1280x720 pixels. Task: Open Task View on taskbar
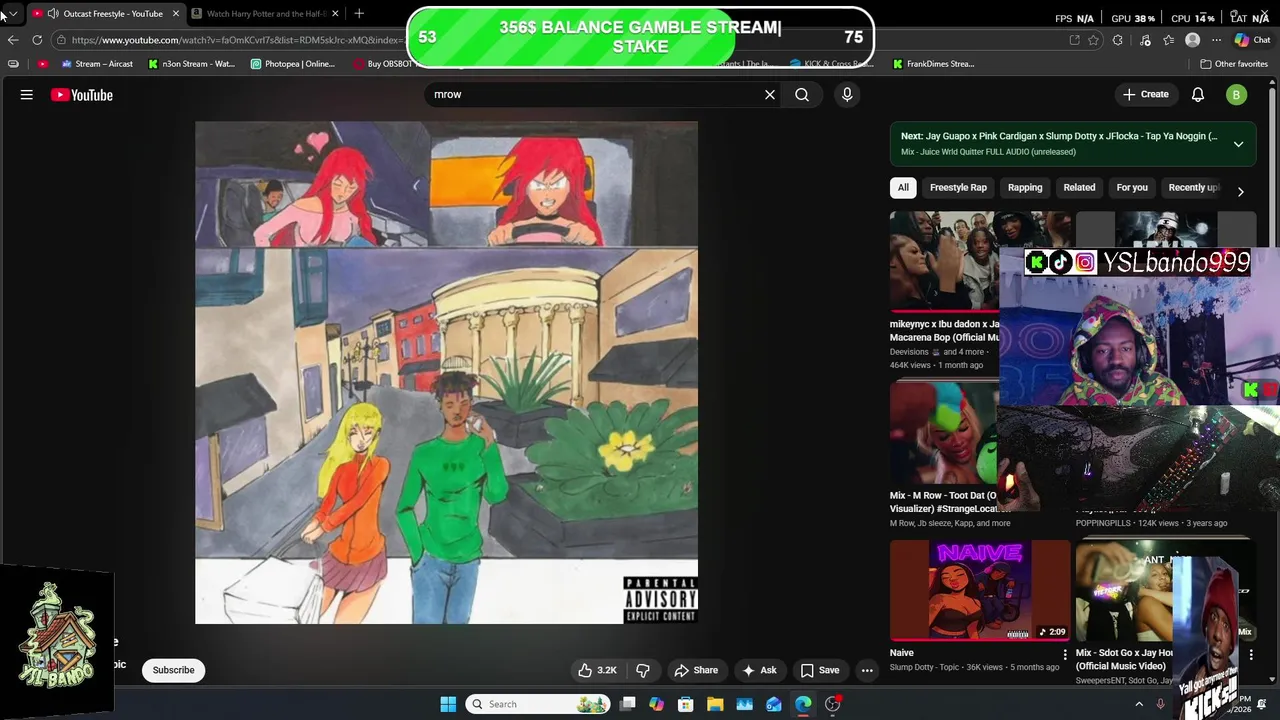pyautogui.click(x=627, y=704)
